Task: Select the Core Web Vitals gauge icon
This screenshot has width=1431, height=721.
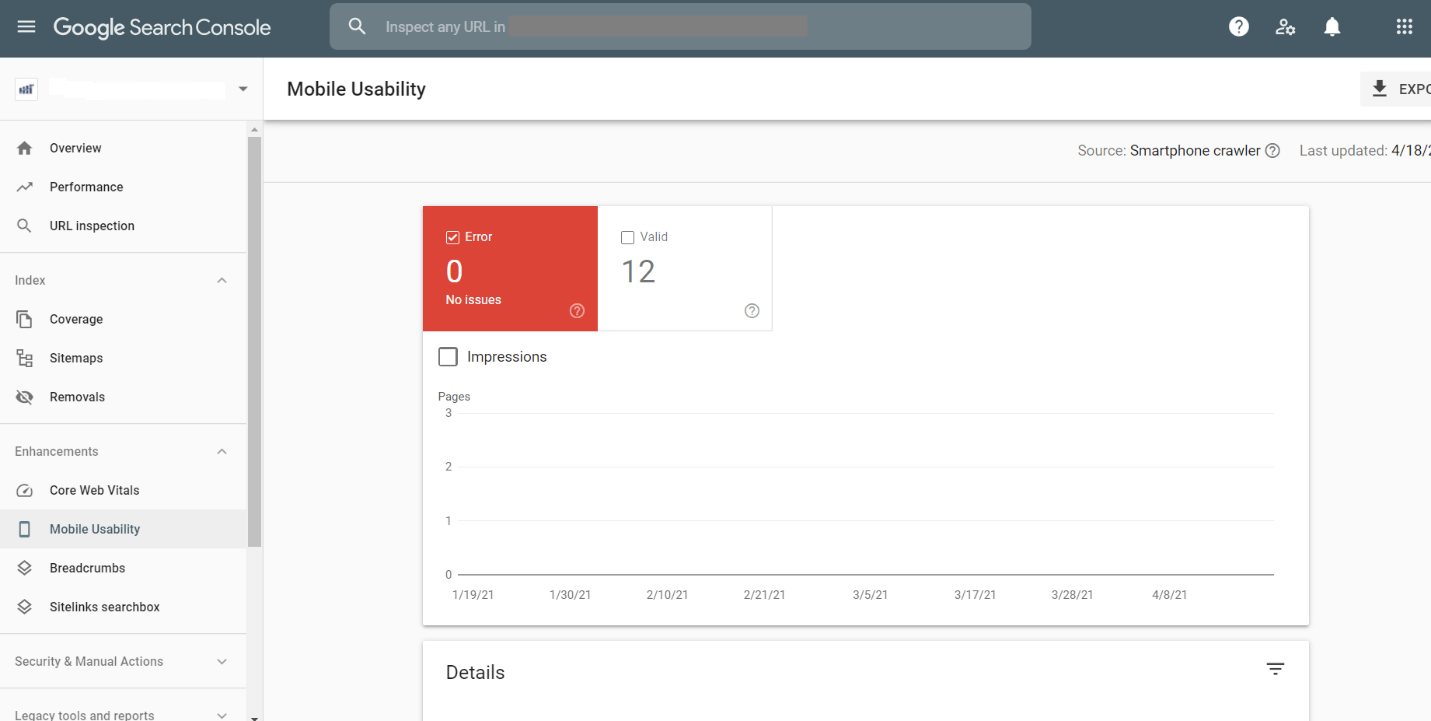Action: click(x=25, y=490)
